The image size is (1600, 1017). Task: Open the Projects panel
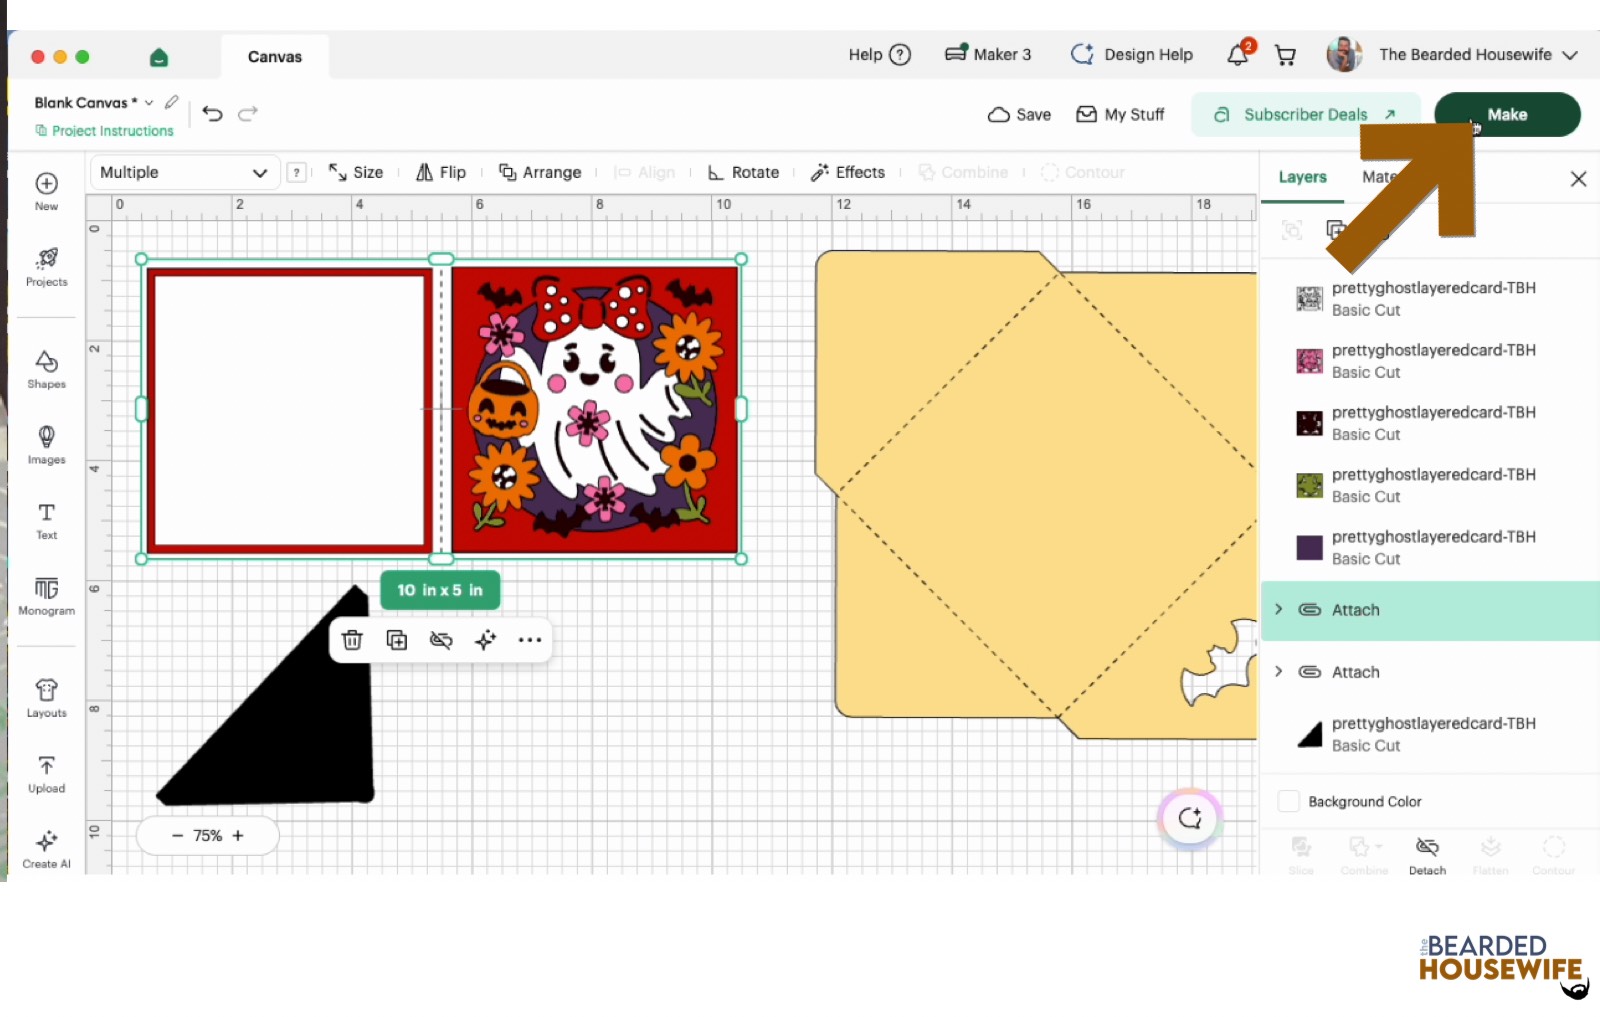[46, 267]
